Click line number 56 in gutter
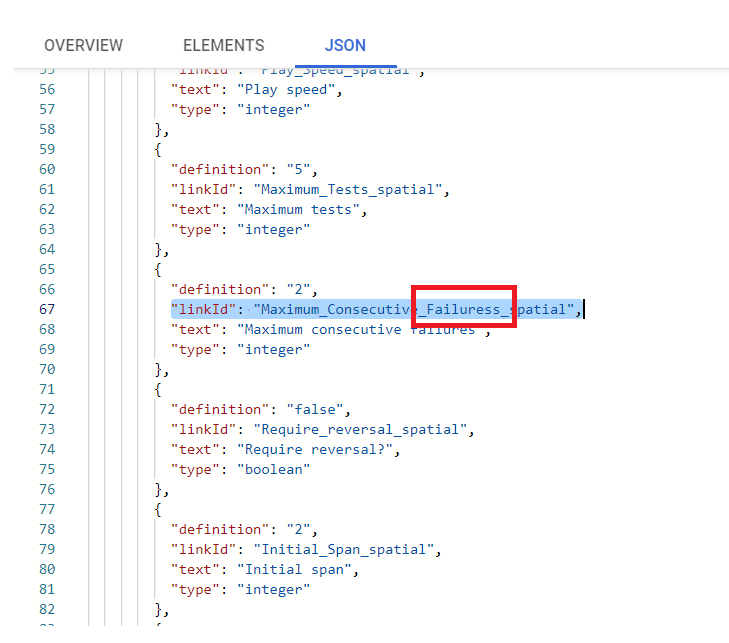Screen dimensions: 729x643 [47, 89]
